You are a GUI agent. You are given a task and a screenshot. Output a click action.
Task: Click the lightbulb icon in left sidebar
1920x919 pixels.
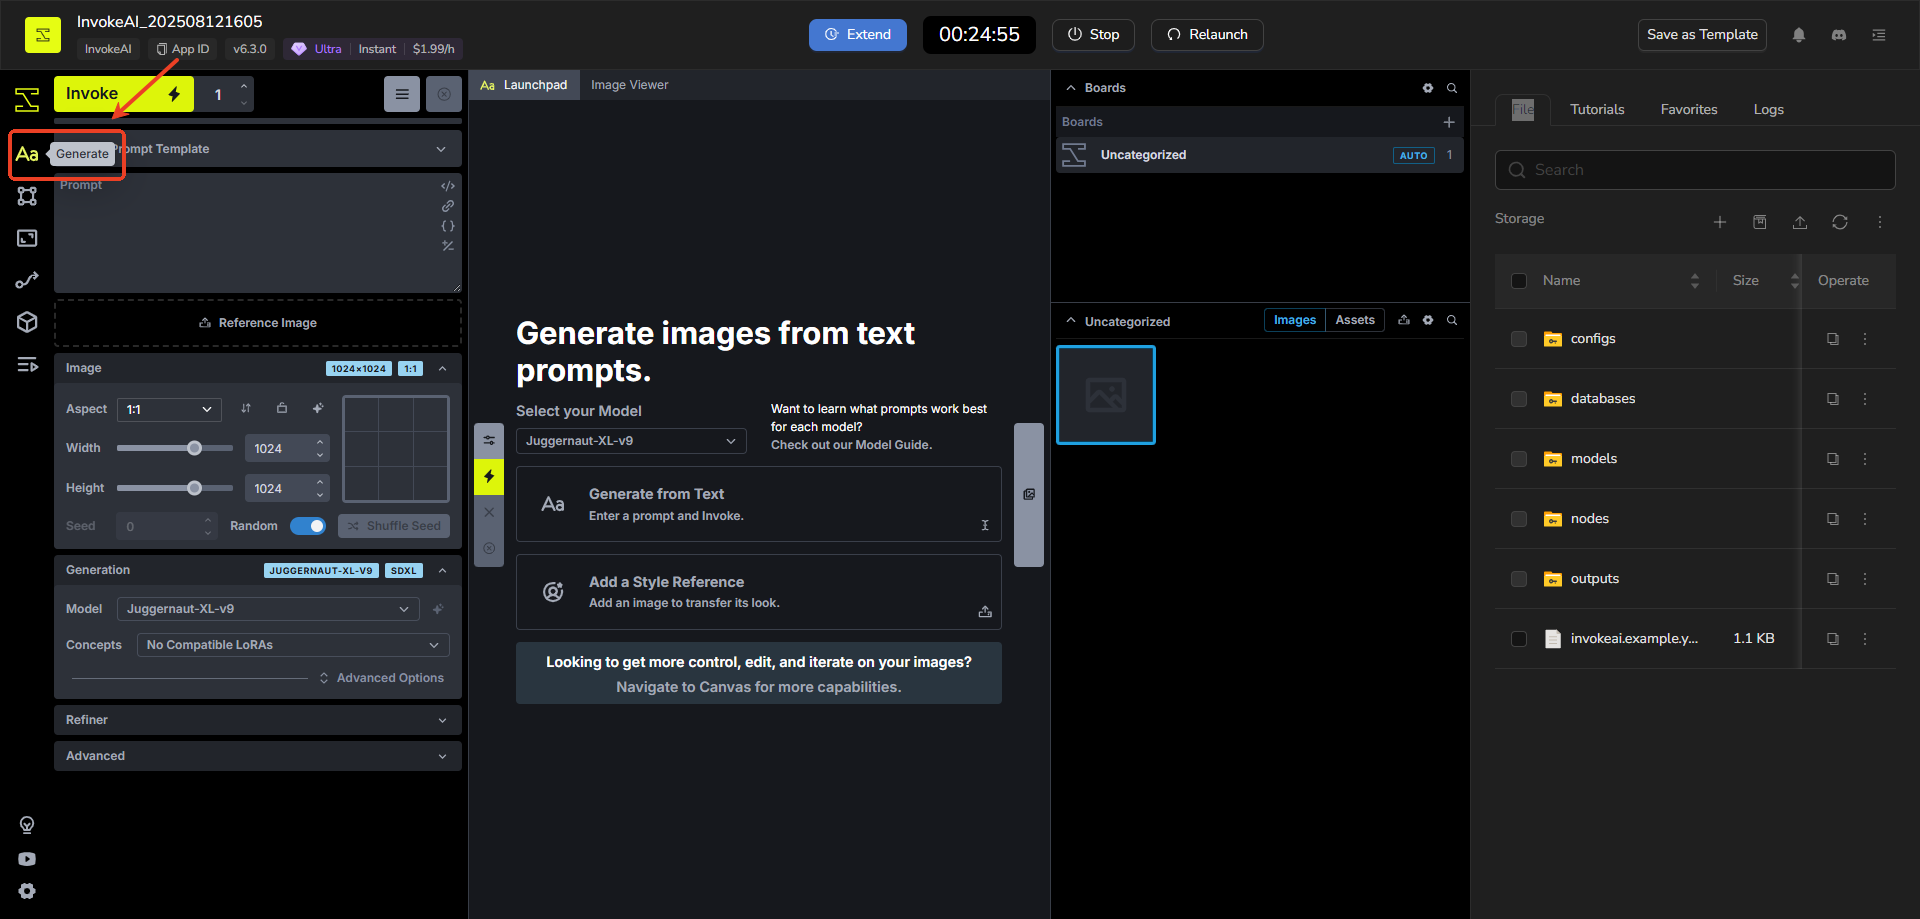coord(27,825)
